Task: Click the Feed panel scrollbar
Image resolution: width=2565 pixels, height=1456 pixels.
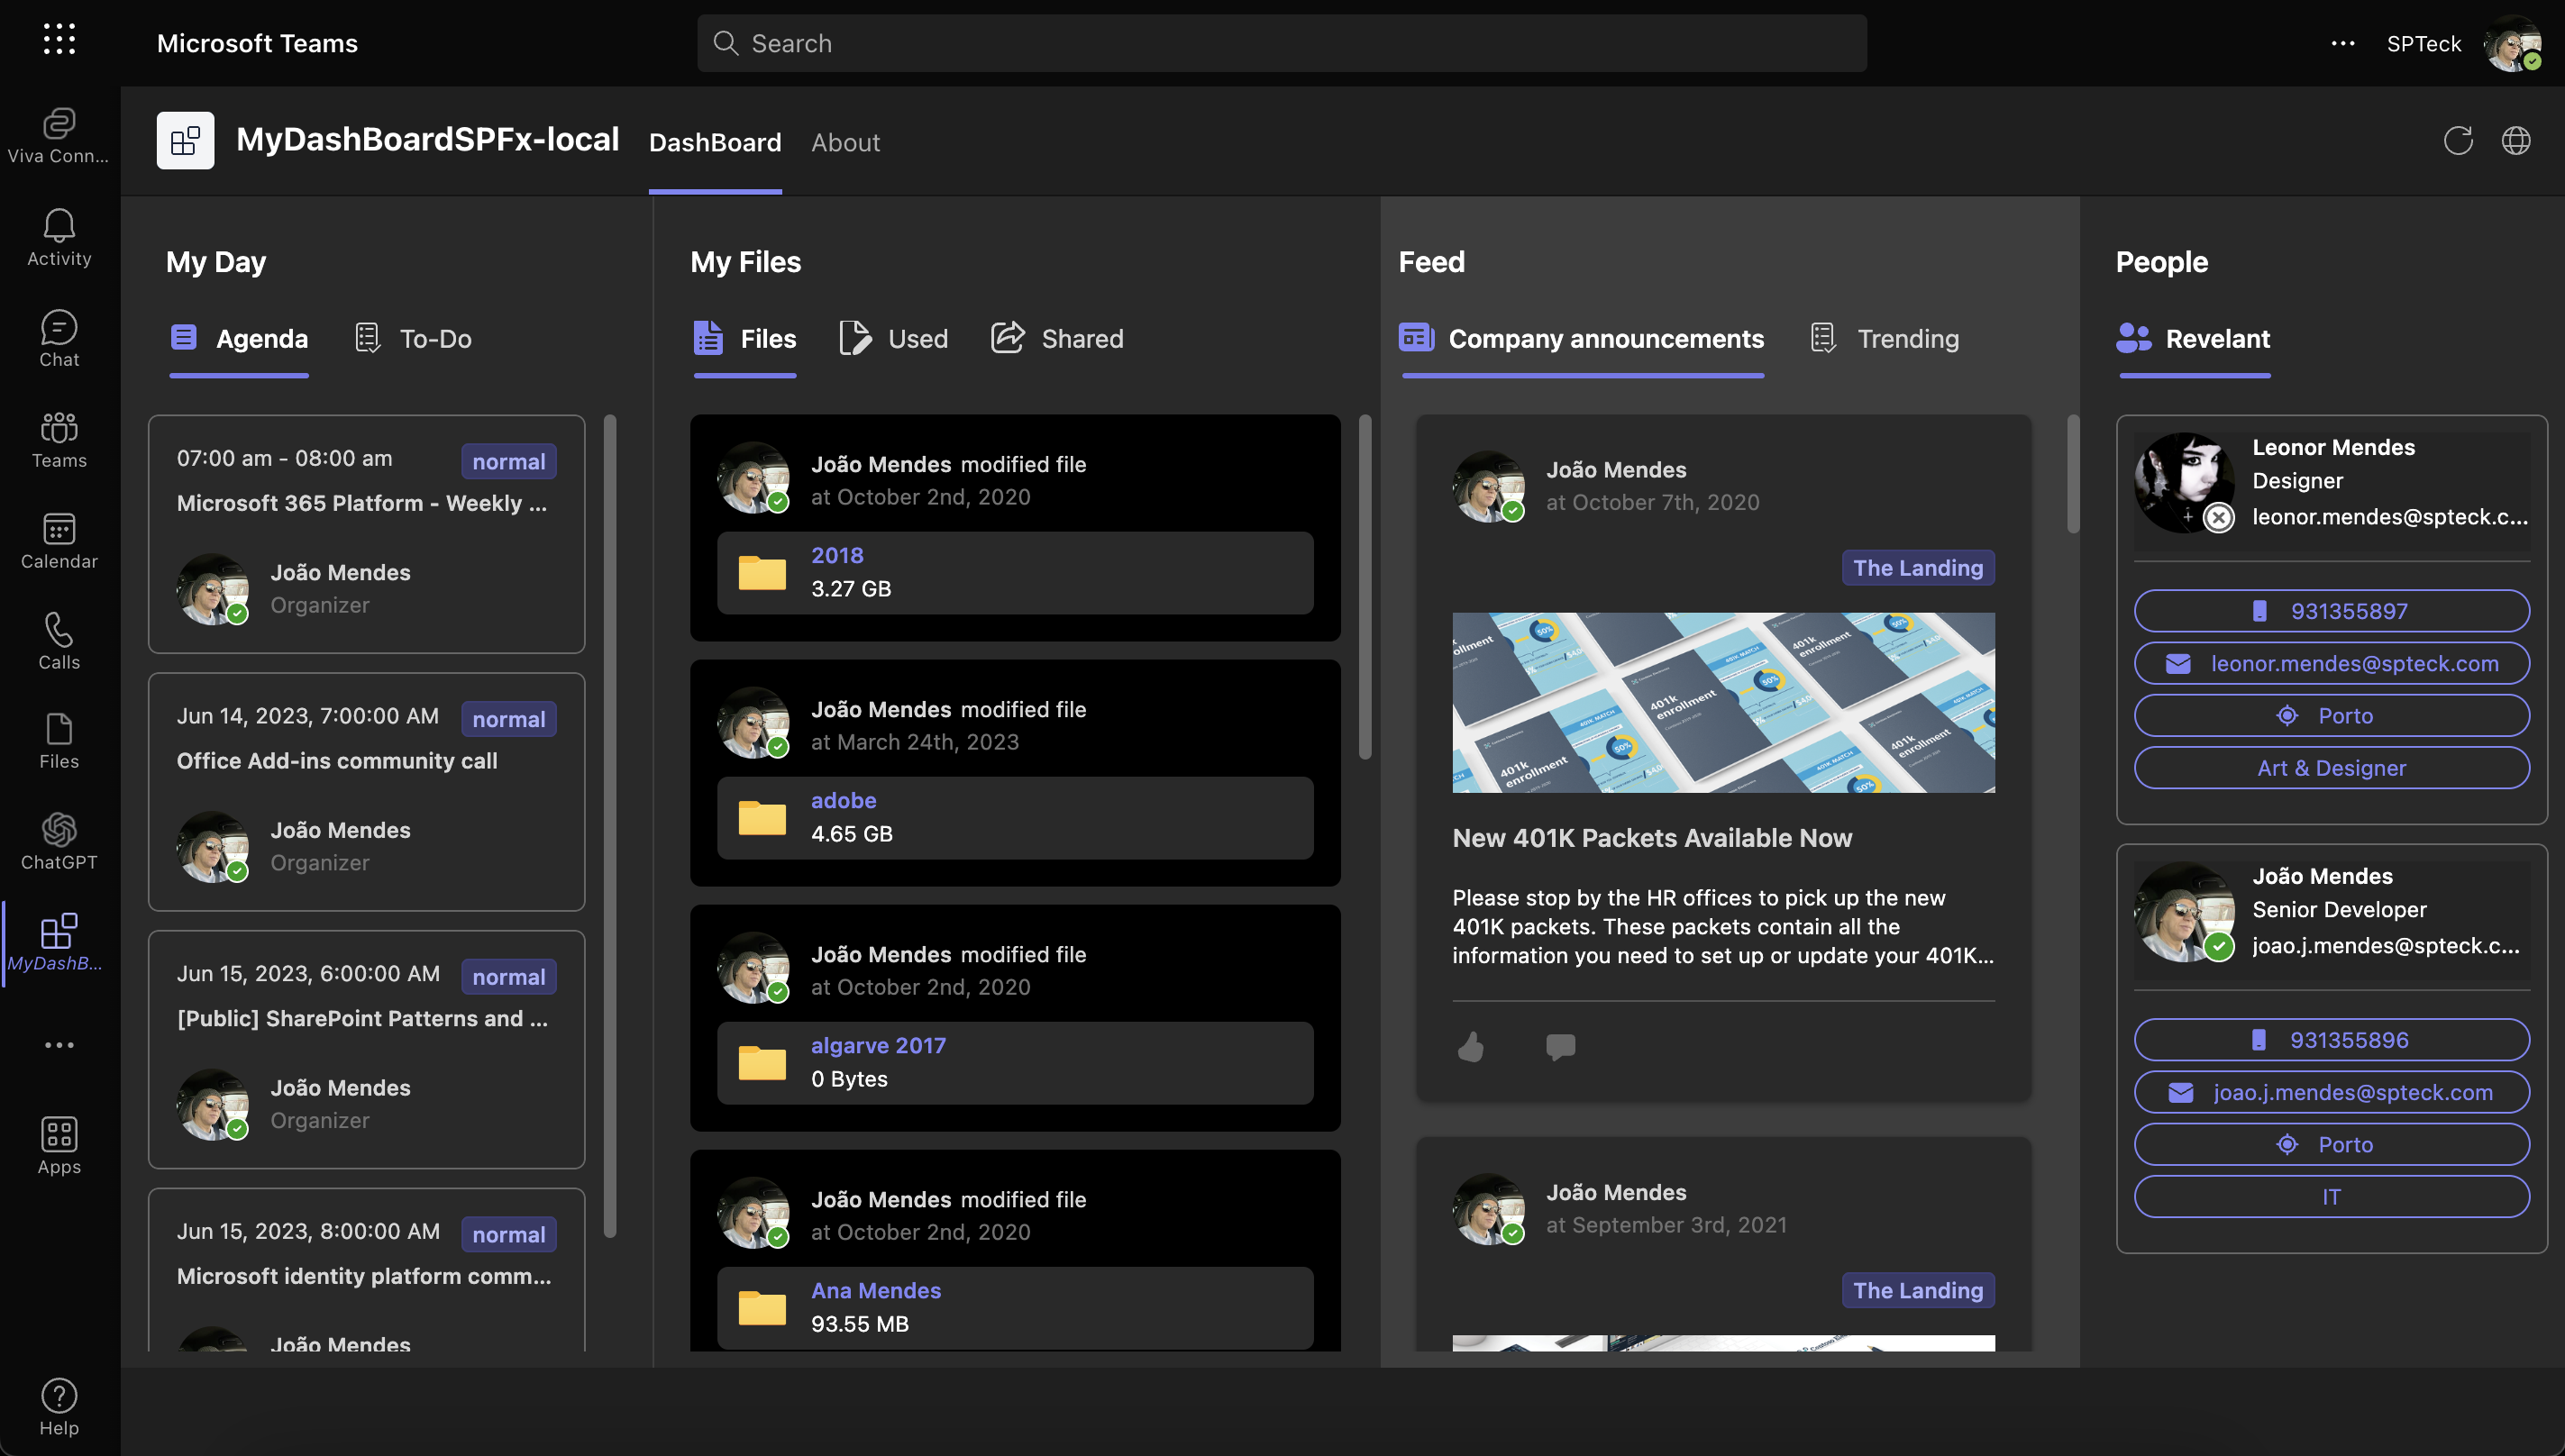Action: coord(2073,474)
